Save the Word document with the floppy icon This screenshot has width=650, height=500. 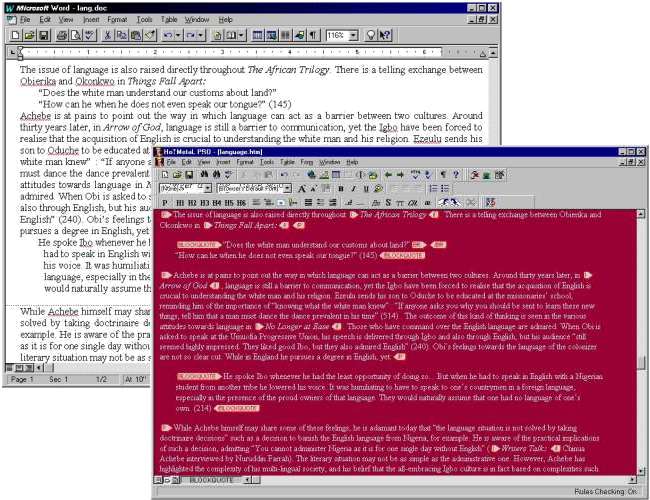tap(44, 35)
